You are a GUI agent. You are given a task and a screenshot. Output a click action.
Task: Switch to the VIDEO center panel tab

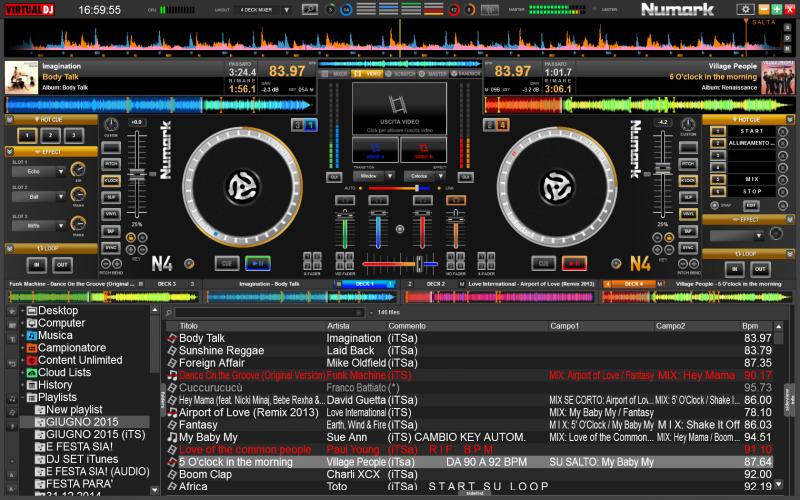point(368,74)
